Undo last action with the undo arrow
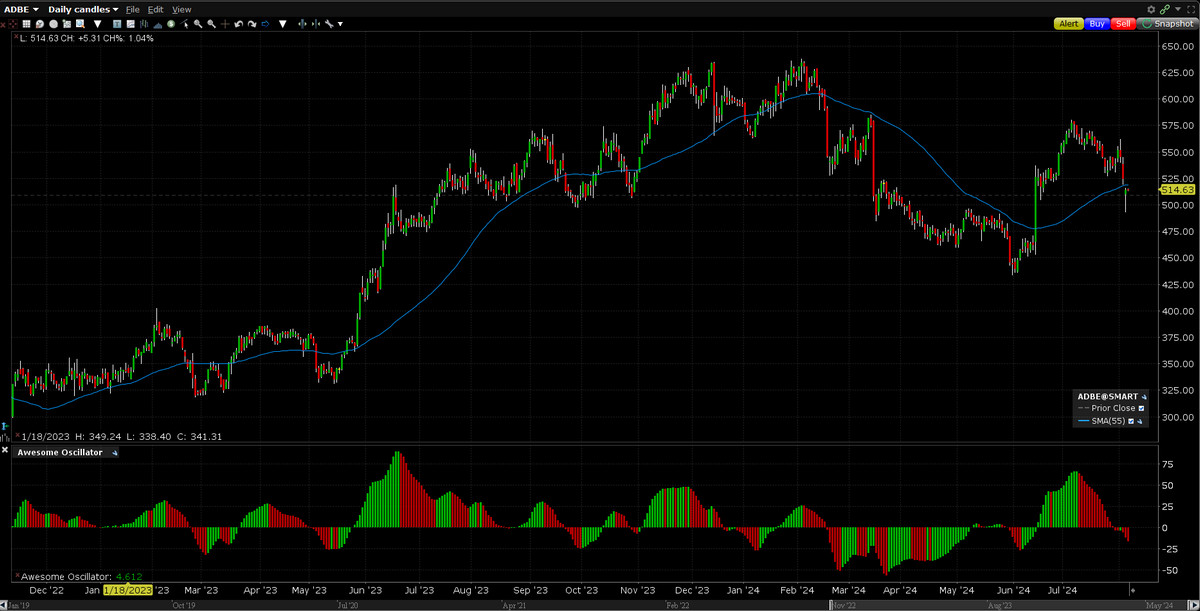Viewport: 1200px width, 611px height. pos(239,23)
